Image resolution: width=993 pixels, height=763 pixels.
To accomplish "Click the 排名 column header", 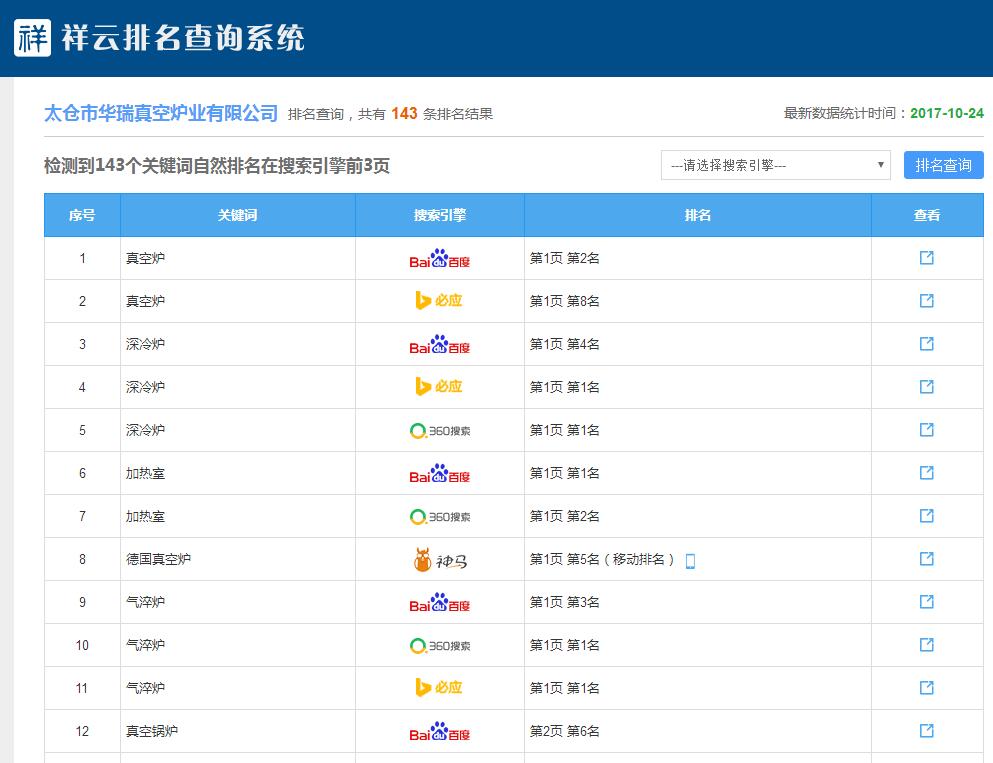I will pyautogui.click(x=697, y=215).
